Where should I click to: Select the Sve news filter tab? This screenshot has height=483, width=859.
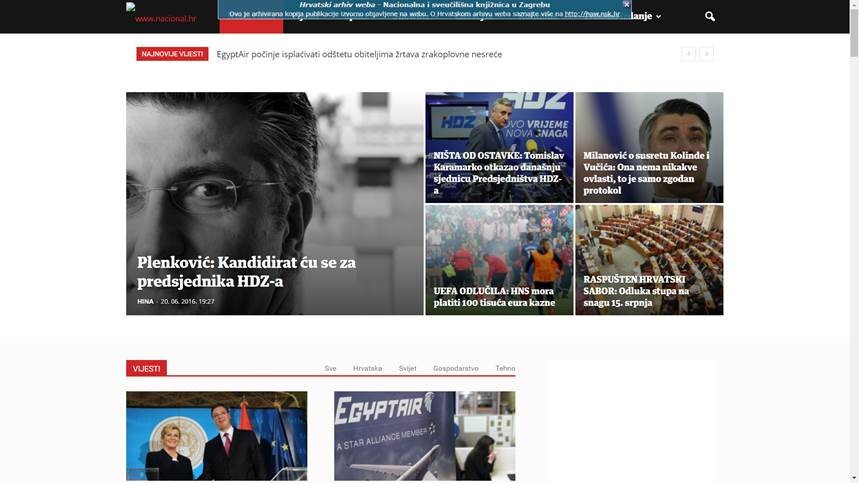pyautogui.click(x=330, y=369)
